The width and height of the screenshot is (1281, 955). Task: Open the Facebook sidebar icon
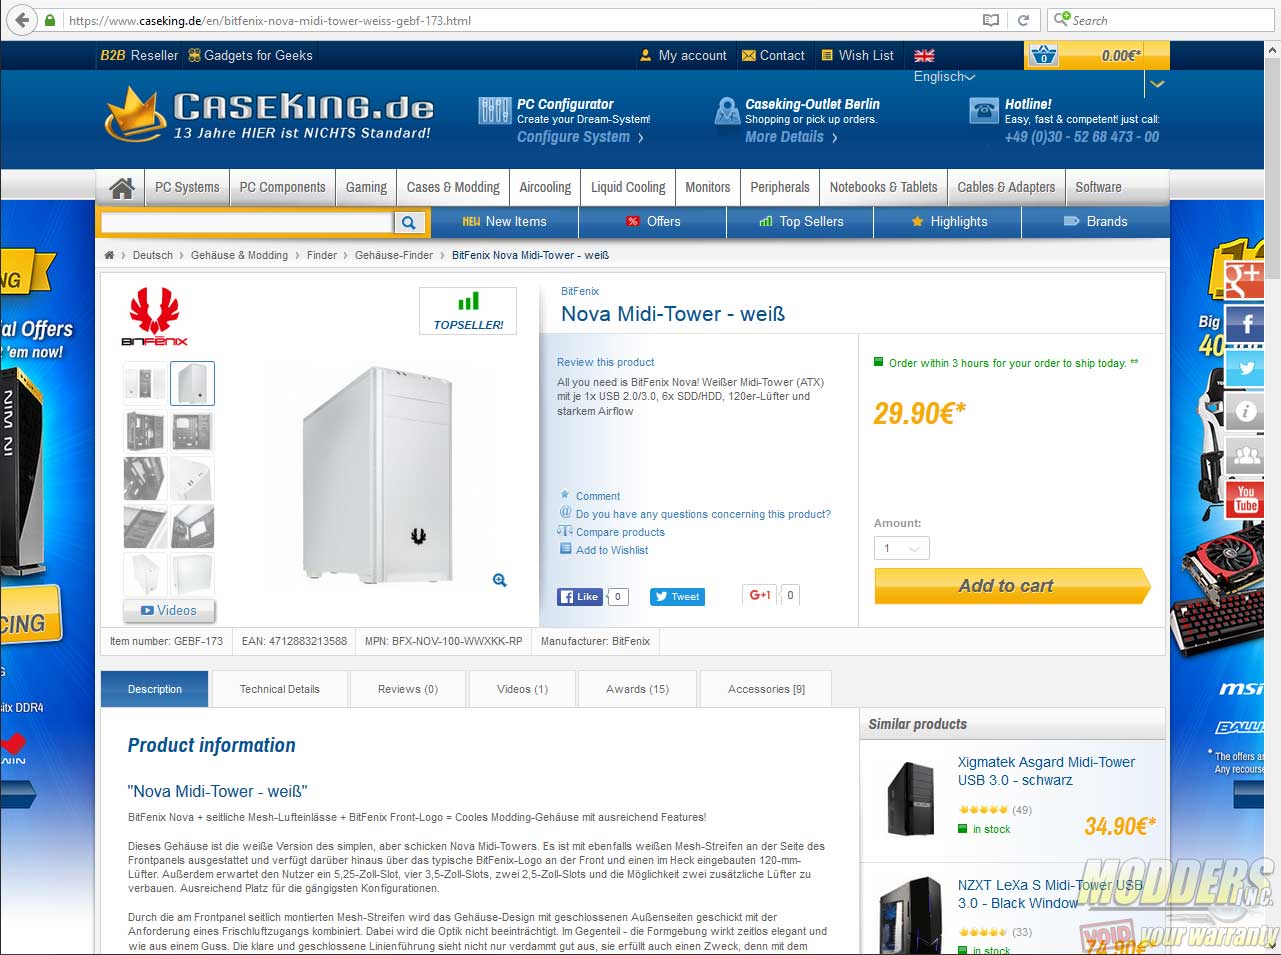1246,324
